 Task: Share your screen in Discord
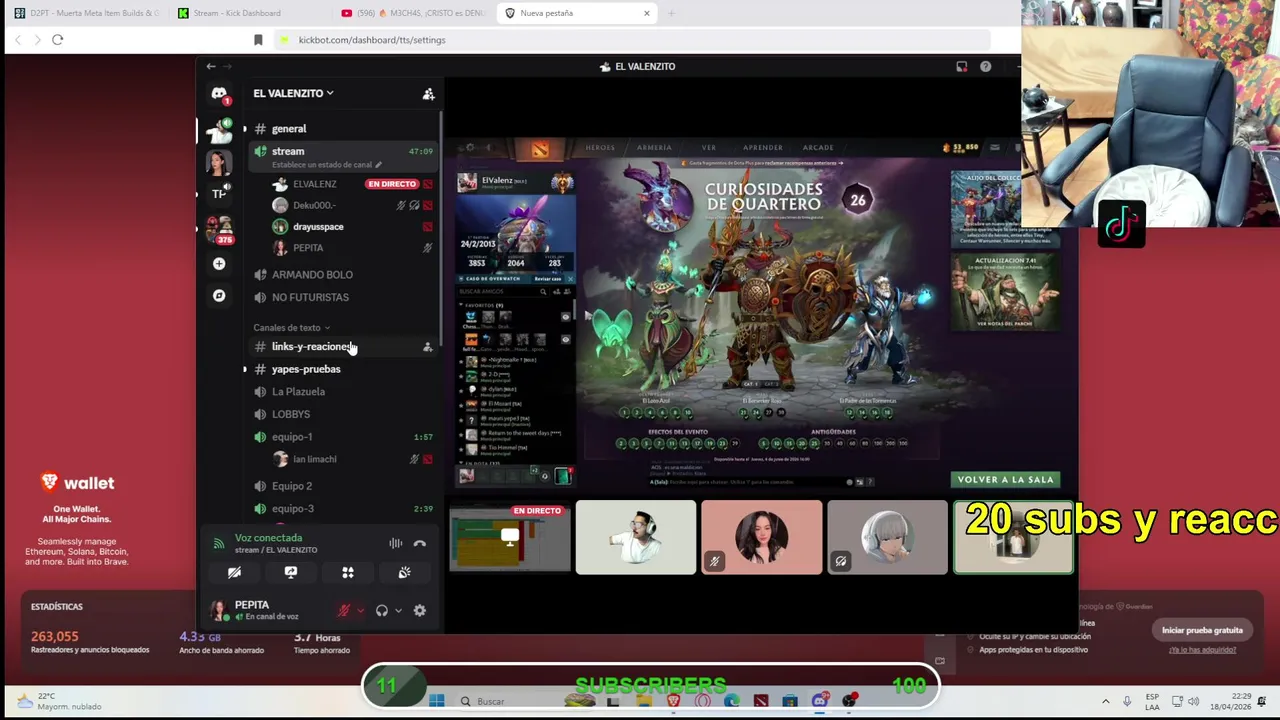point(291,572)
